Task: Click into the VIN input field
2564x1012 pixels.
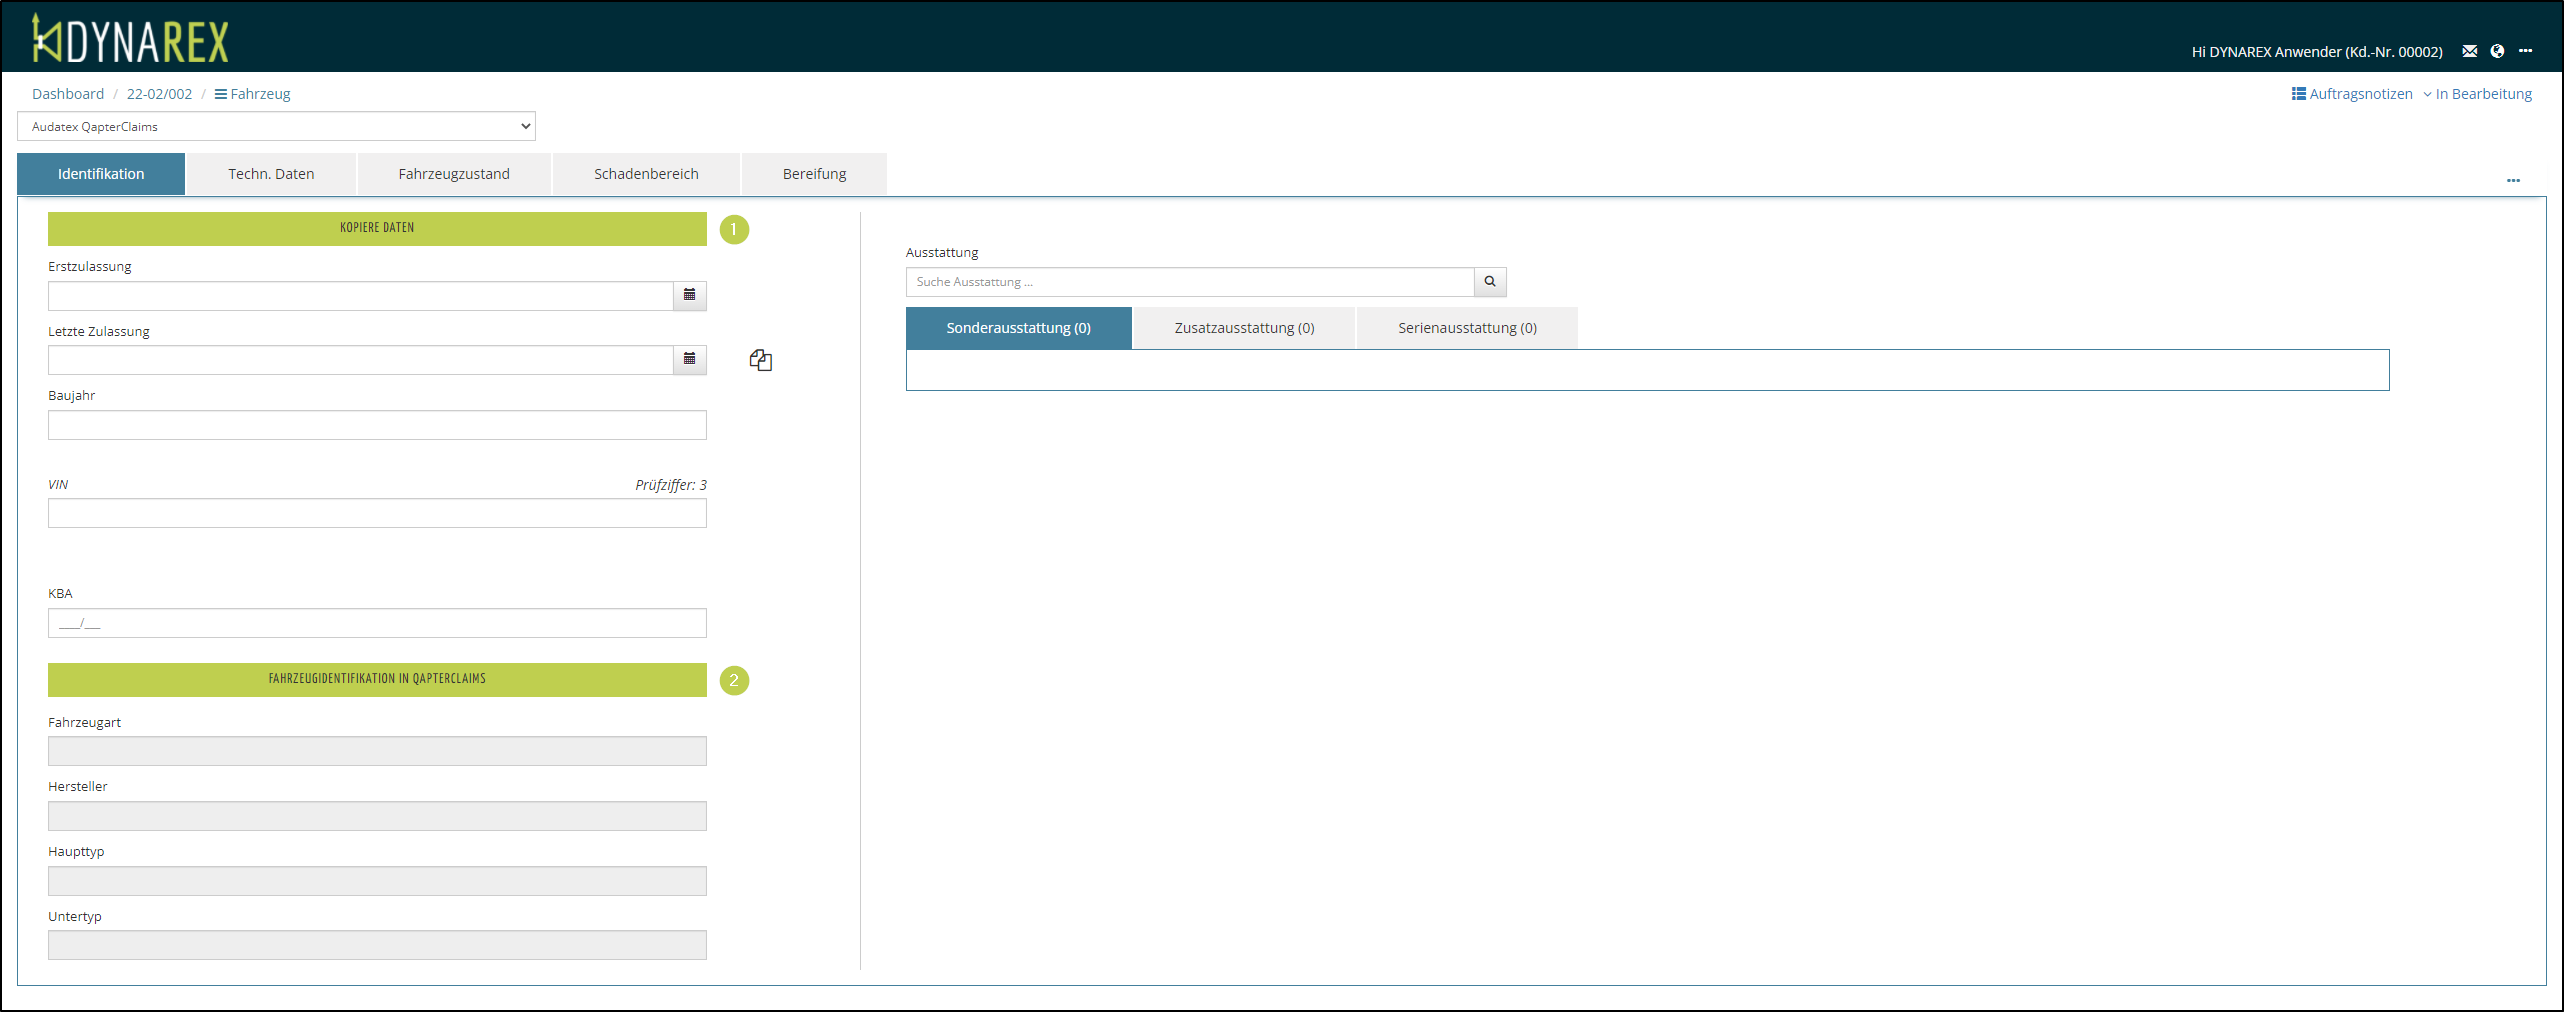Action: click(x=377, y=513)
